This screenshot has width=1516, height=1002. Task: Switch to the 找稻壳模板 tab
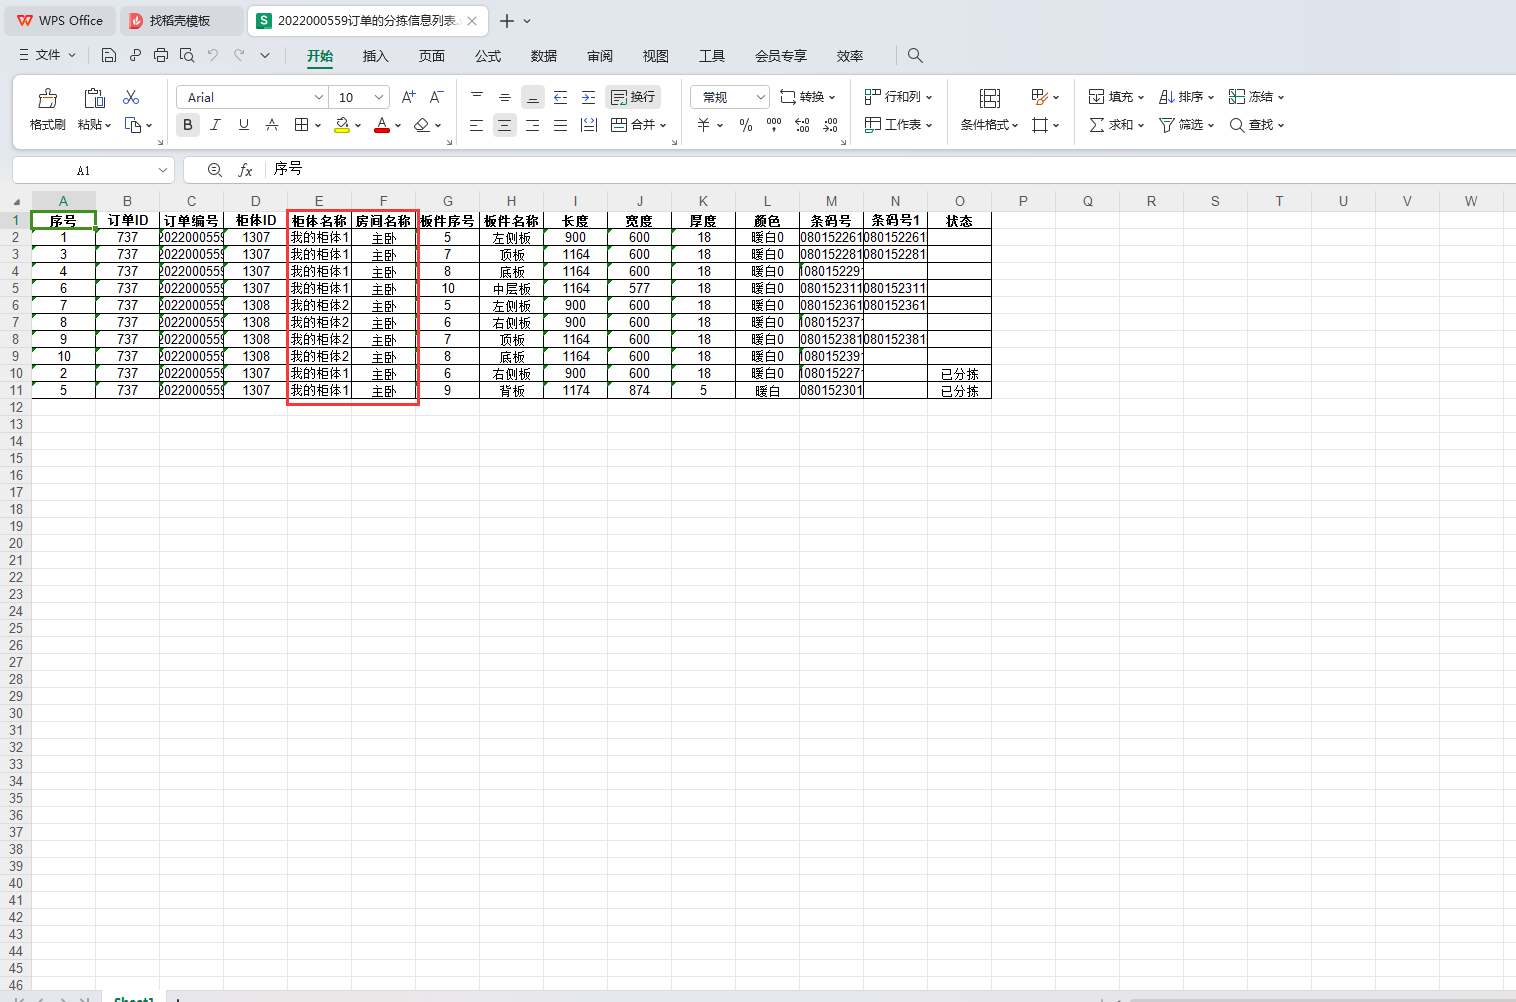pyautogui.click(x=180, y=20)
